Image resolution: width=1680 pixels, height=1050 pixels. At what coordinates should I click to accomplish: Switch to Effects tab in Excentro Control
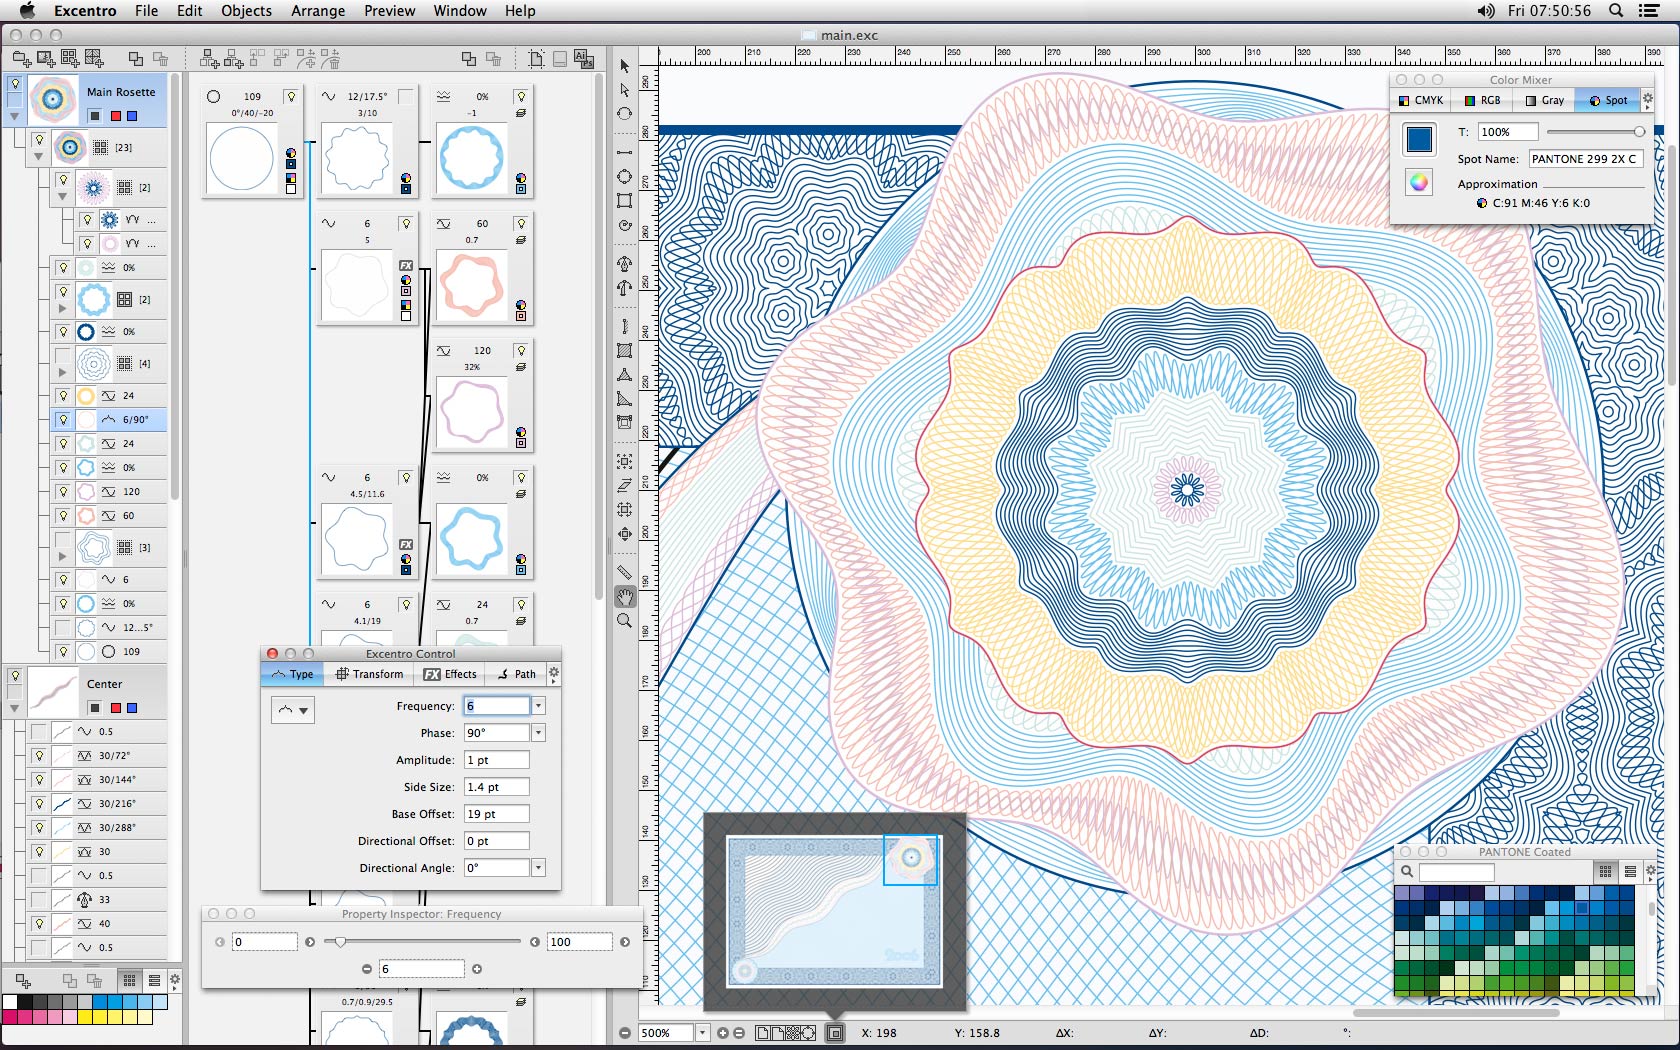[450, 674]
